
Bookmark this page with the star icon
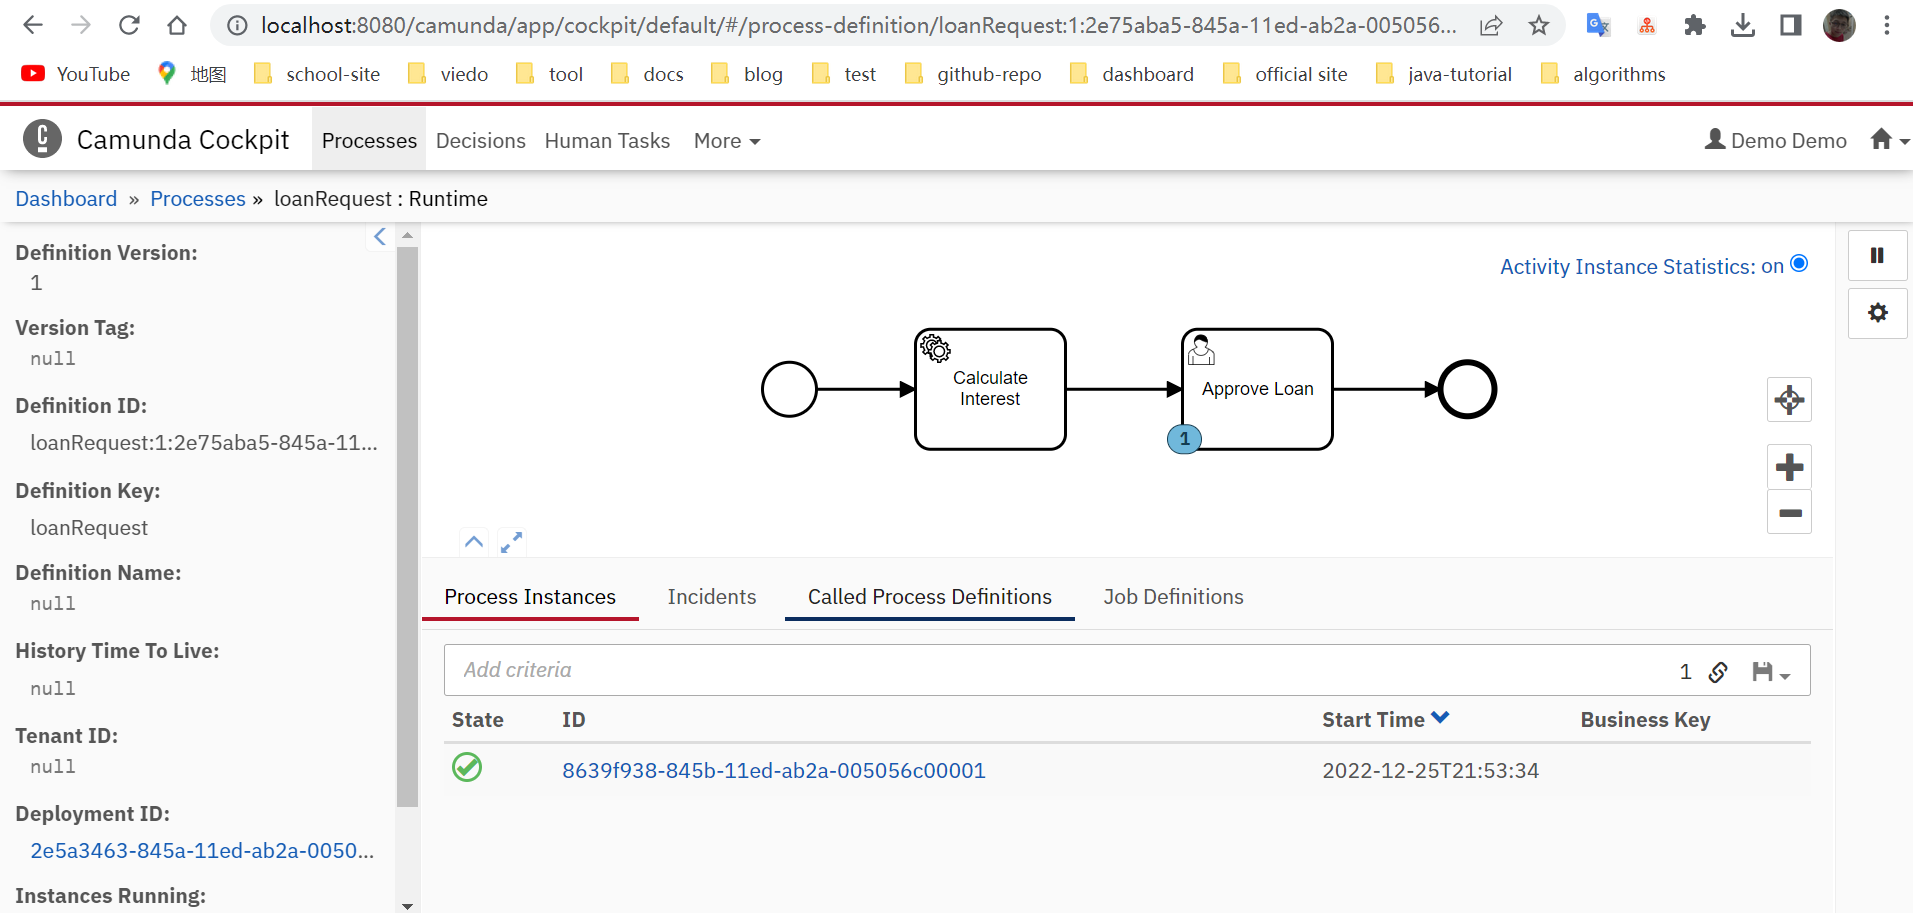[x=1539, y=26]
